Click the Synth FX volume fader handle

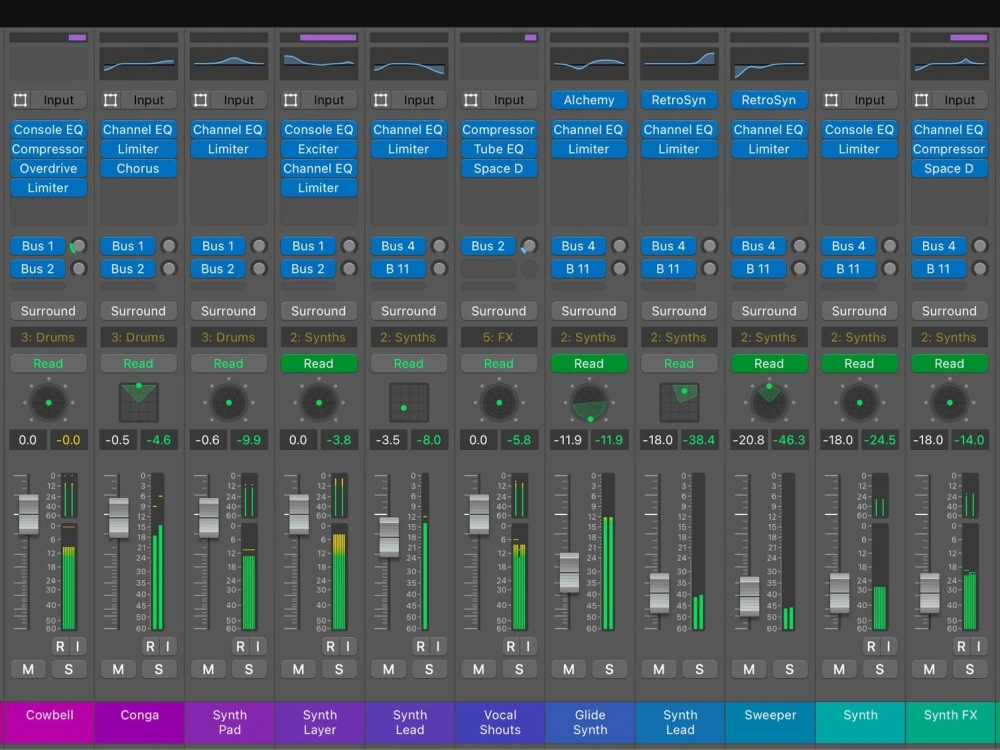(929, 593)
